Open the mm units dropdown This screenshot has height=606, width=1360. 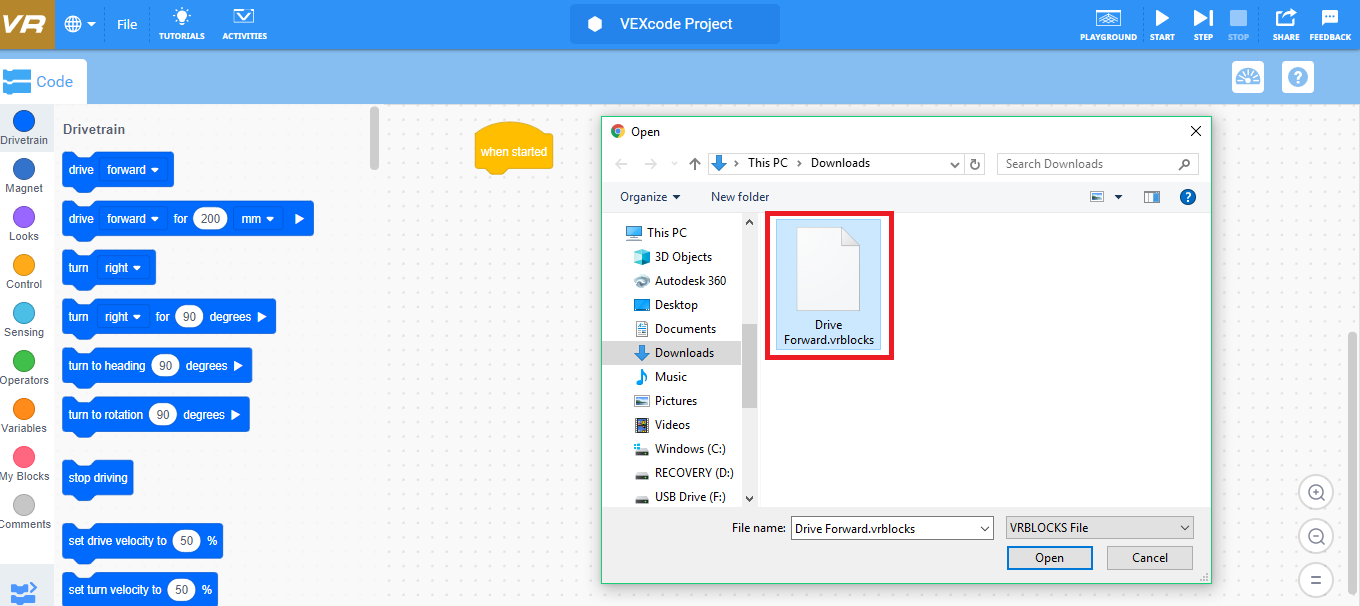[x=258, y=219]
